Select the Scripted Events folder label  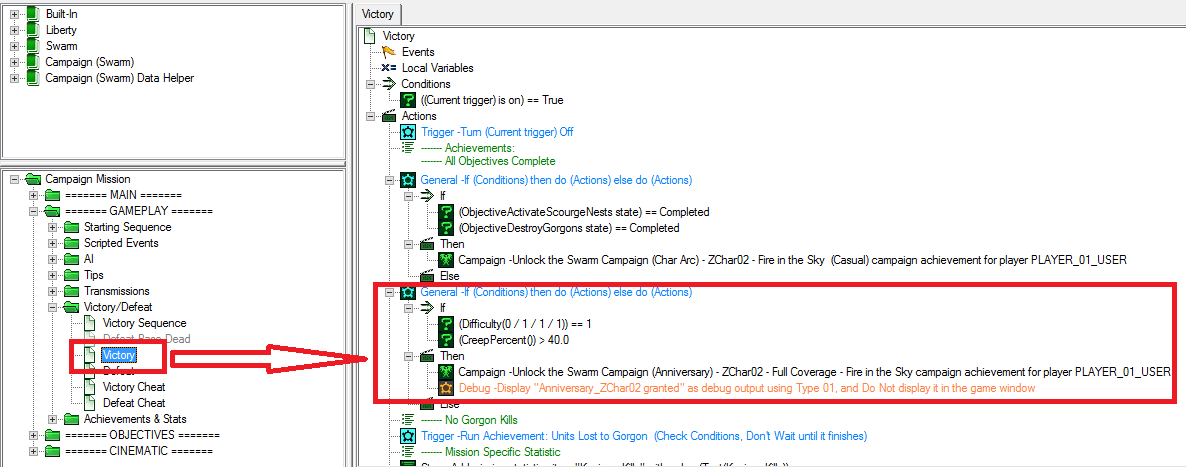click(x=121, y=243)
